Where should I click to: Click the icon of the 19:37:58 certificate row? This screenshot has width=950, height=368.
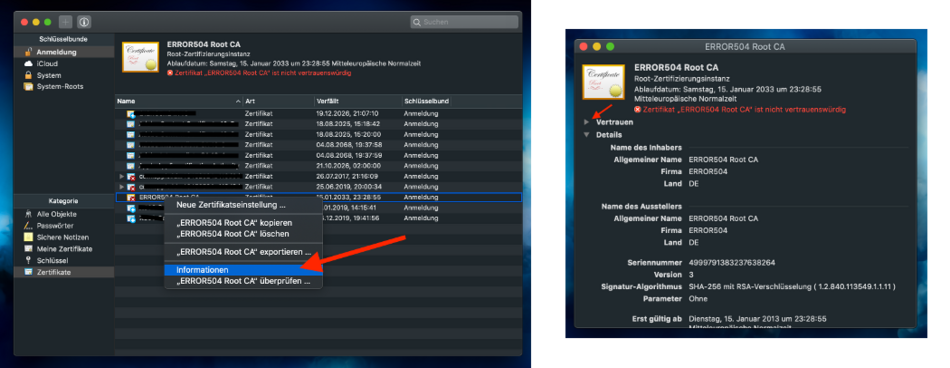click(130, 145)
